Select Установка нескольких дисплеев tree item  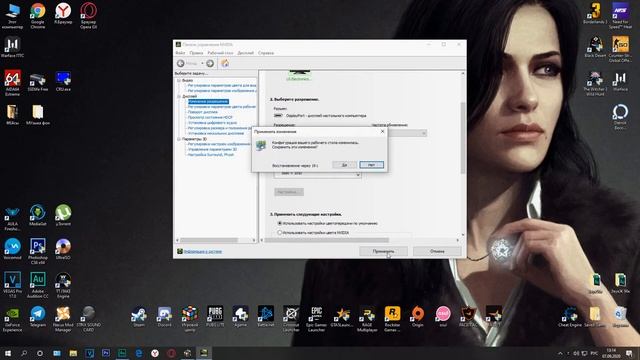coord(216,133)
